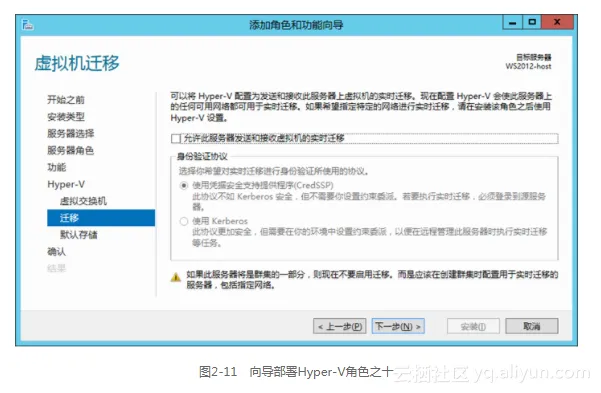Go to the 确认 step

click(x=57, y=252)
